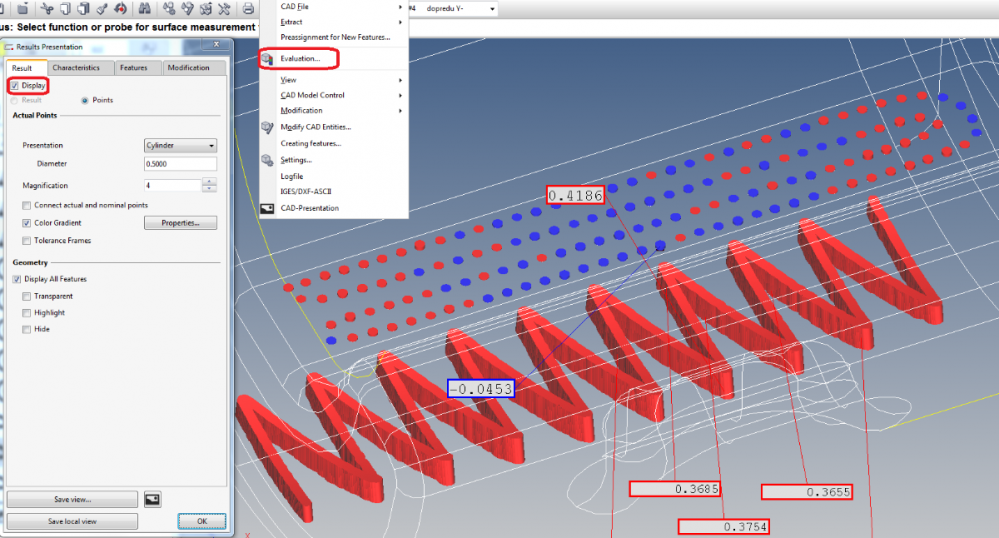Choose Creating features... from the menu

310,143
